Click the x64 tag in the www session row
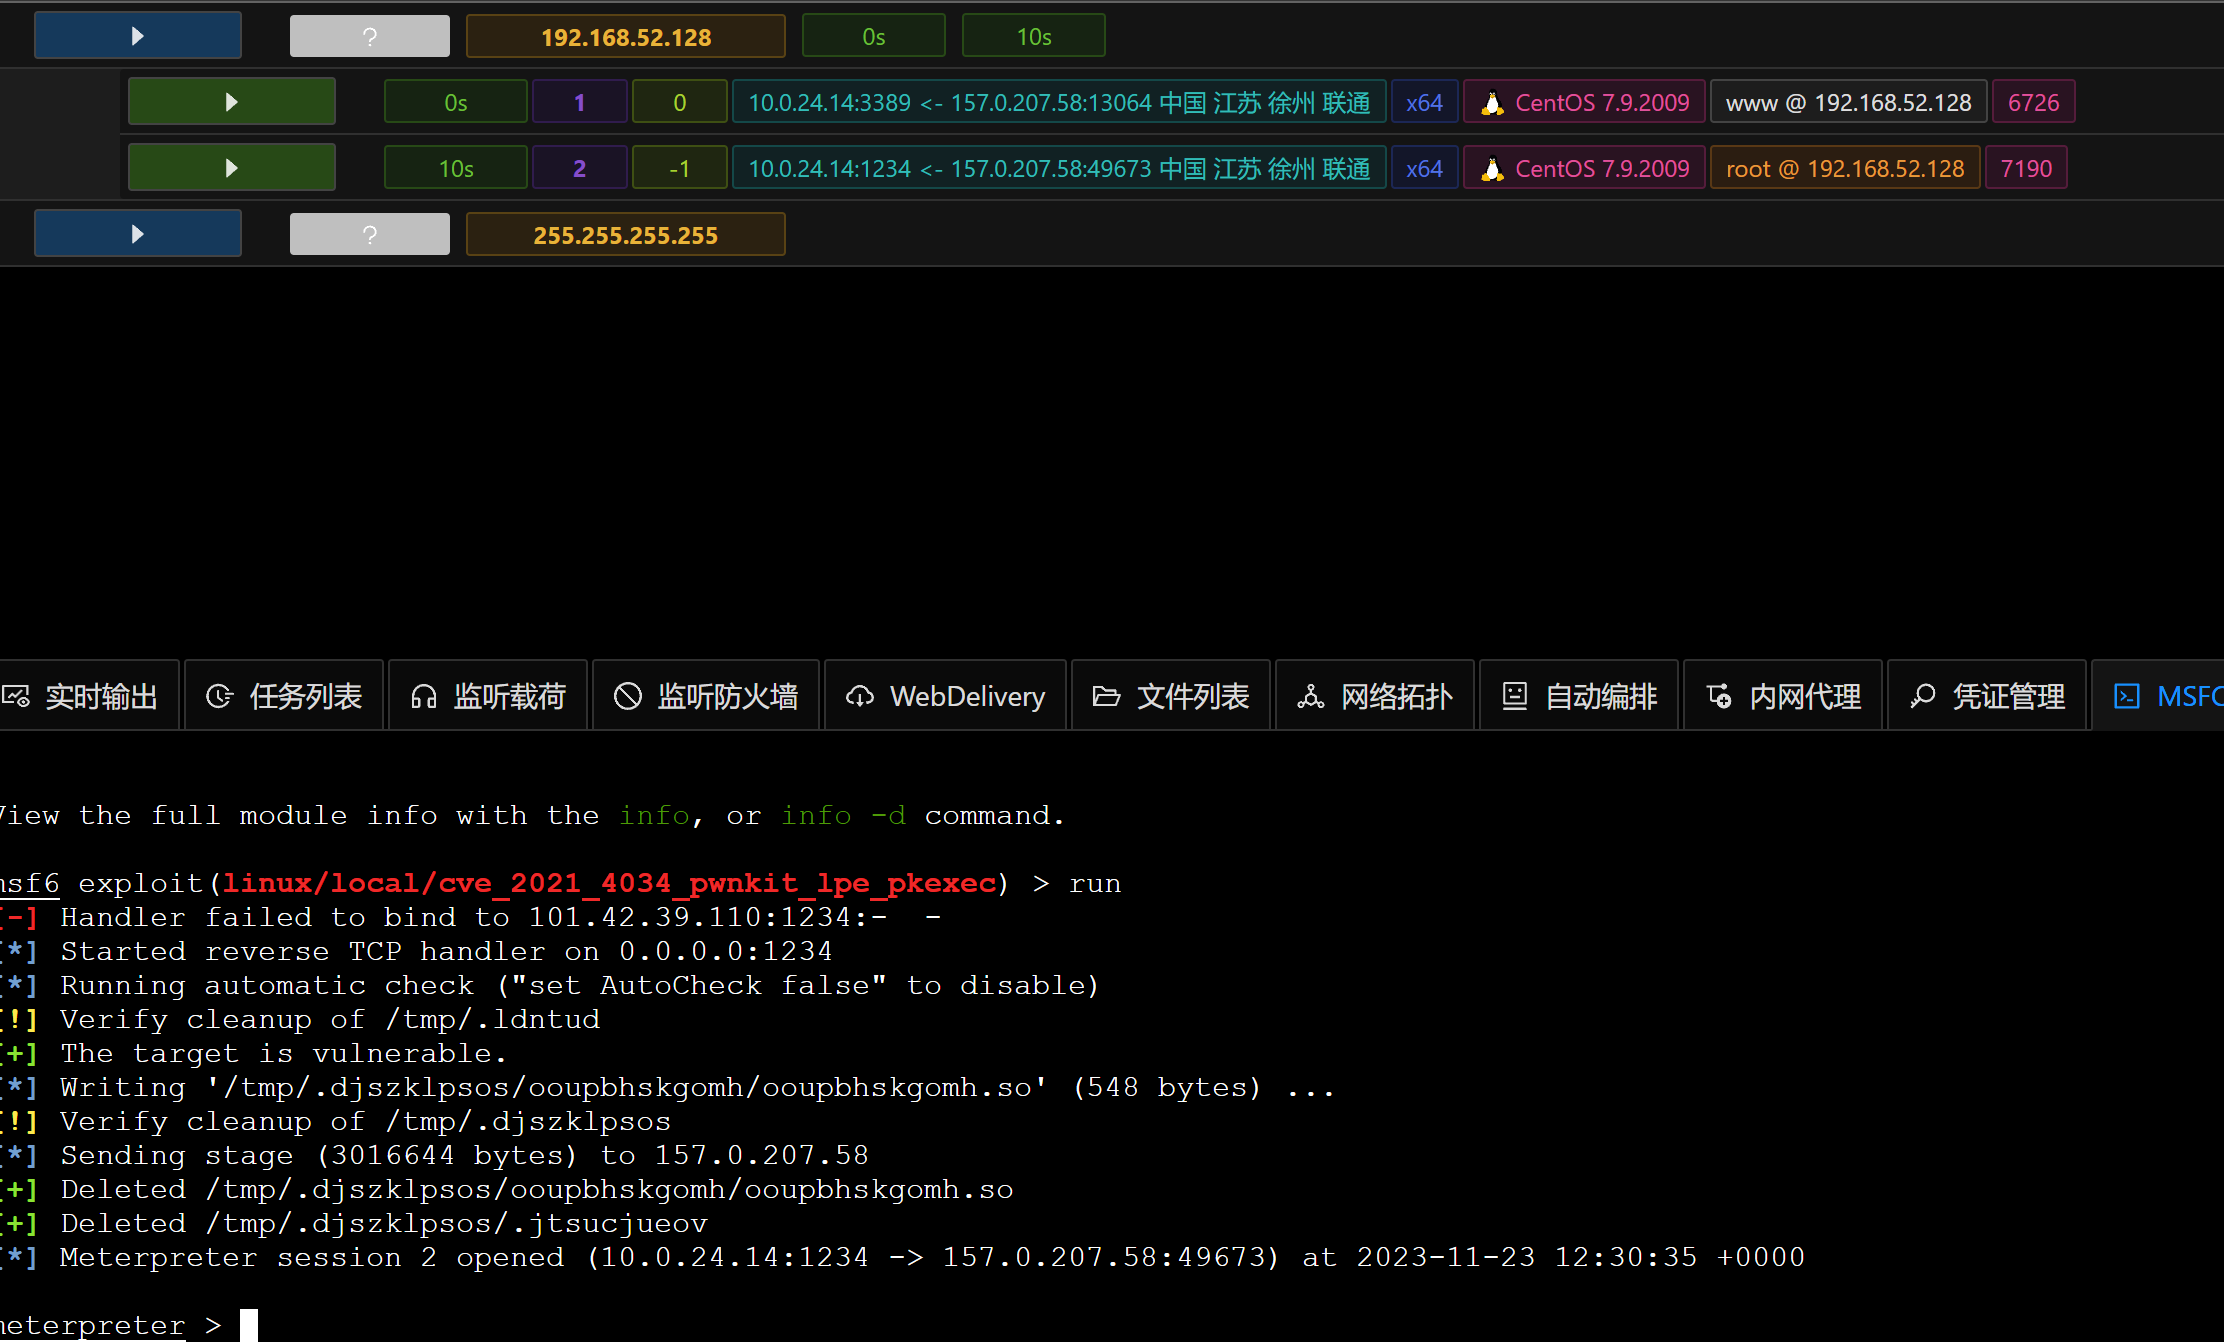Viewport: 2224px width, 1342px height. click(x=1424, y=102)
